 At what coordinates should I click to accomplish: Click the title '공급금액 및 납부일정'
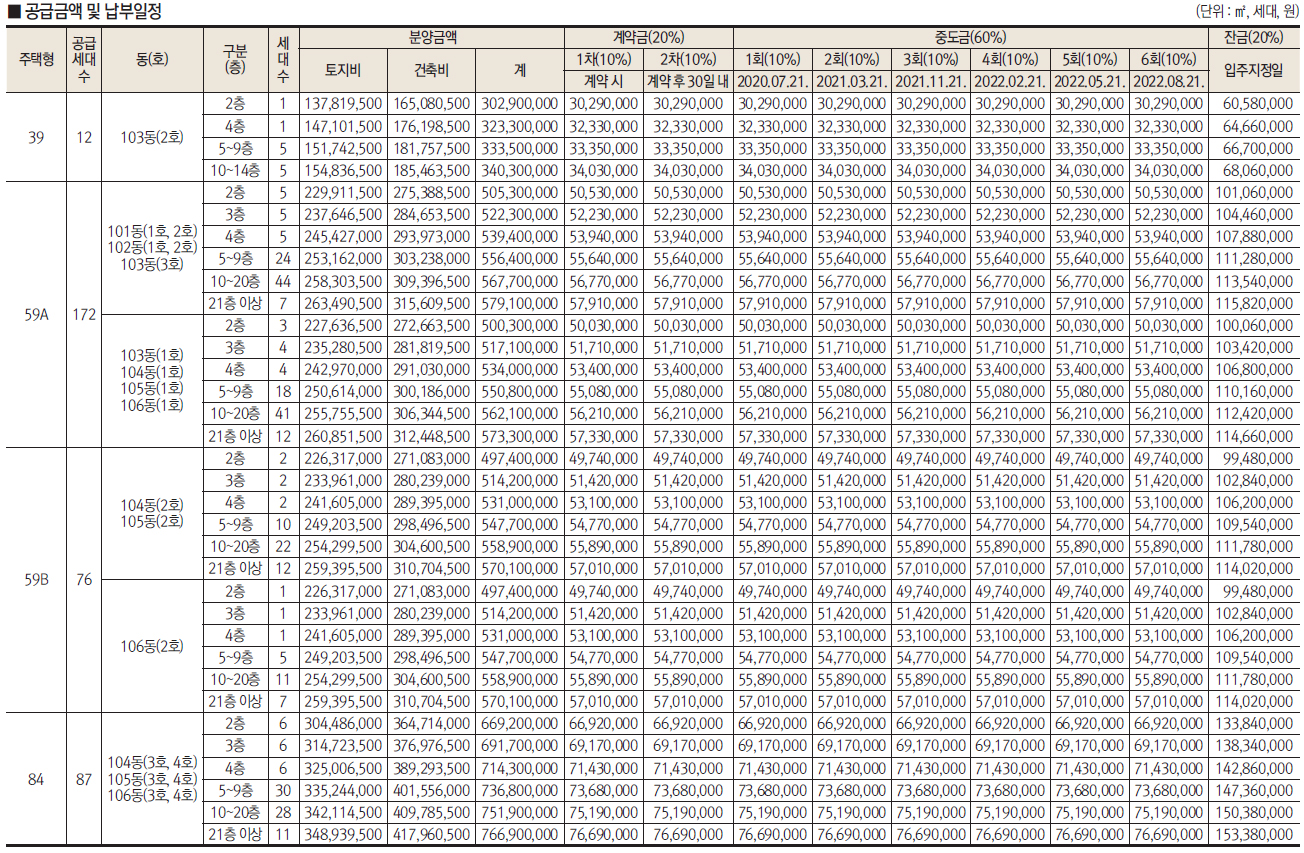click(93, 12)
